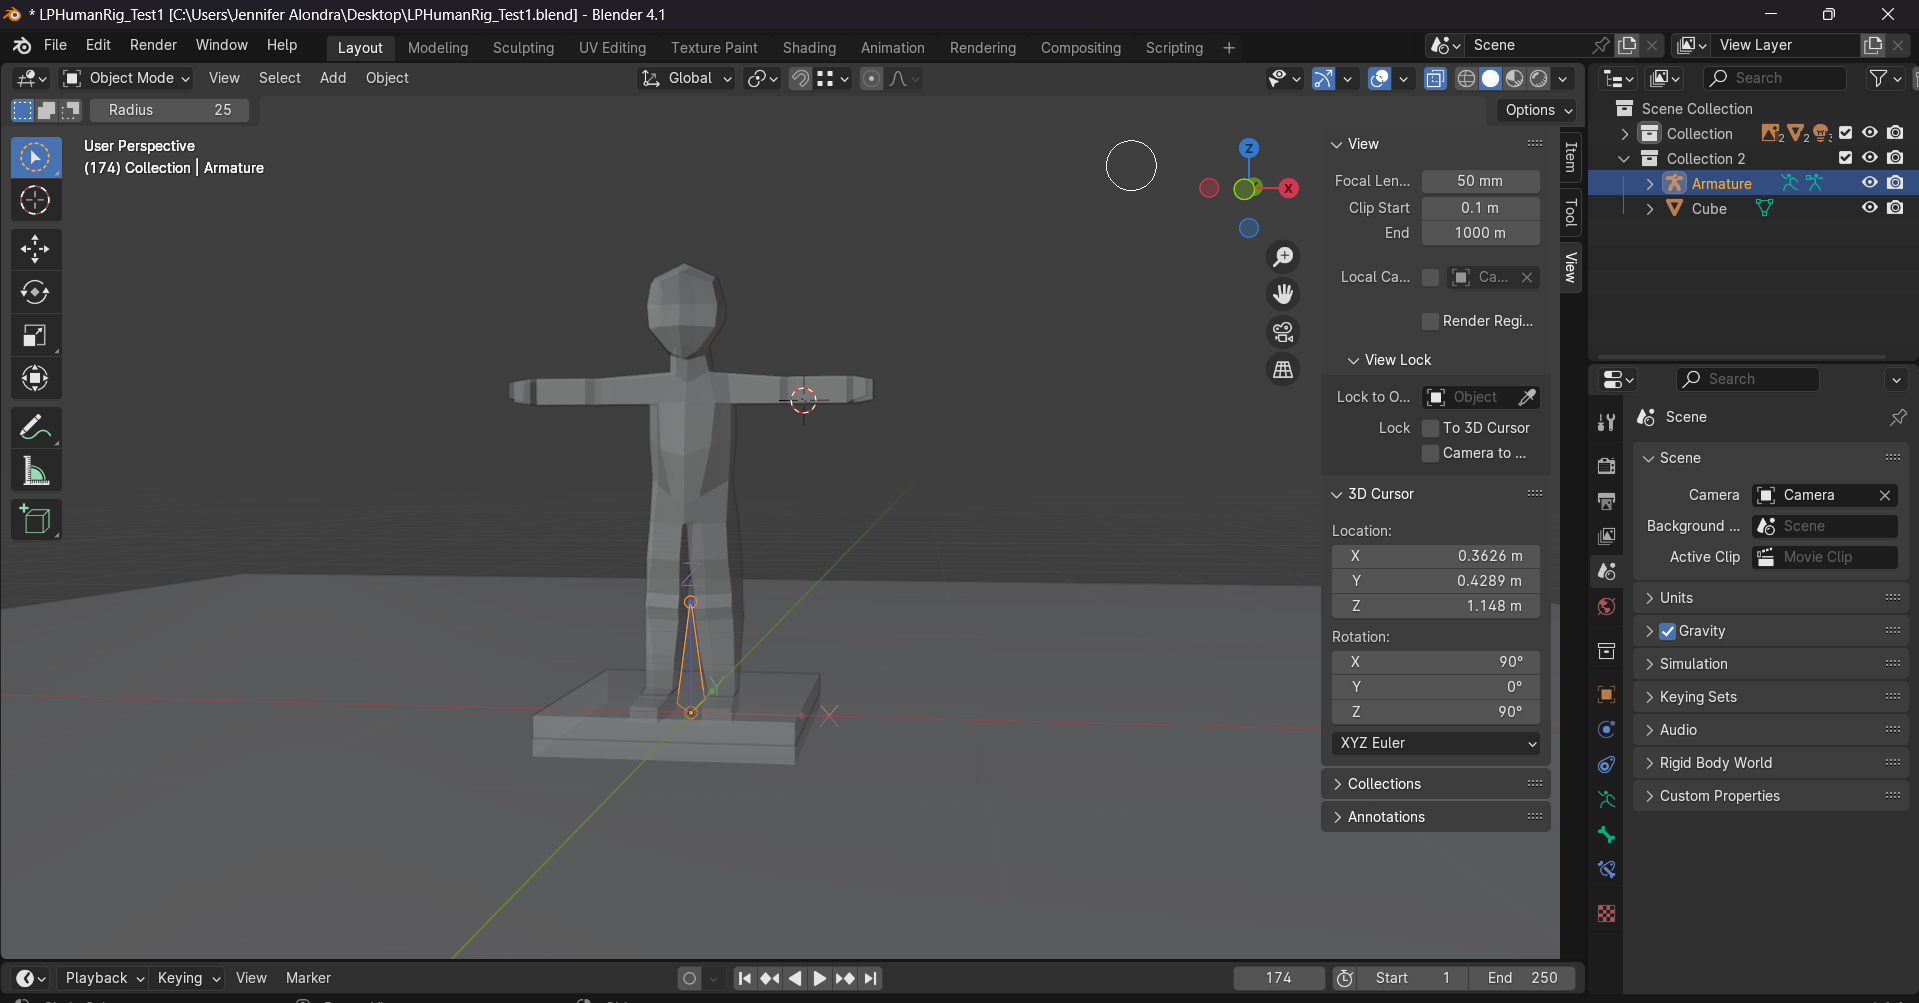
Task: Expand Rigid Body World panel
Action: 1770,763
